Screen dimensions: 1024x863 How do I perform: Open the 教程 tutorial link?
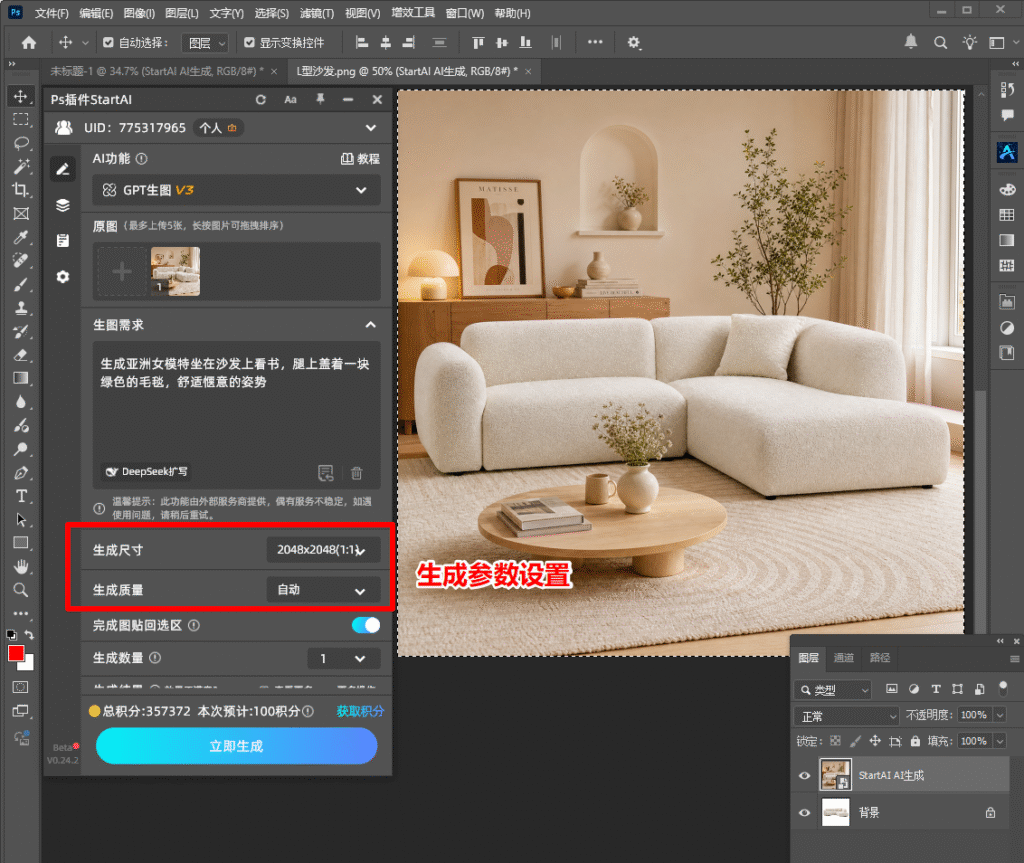[x=360, y=159]
